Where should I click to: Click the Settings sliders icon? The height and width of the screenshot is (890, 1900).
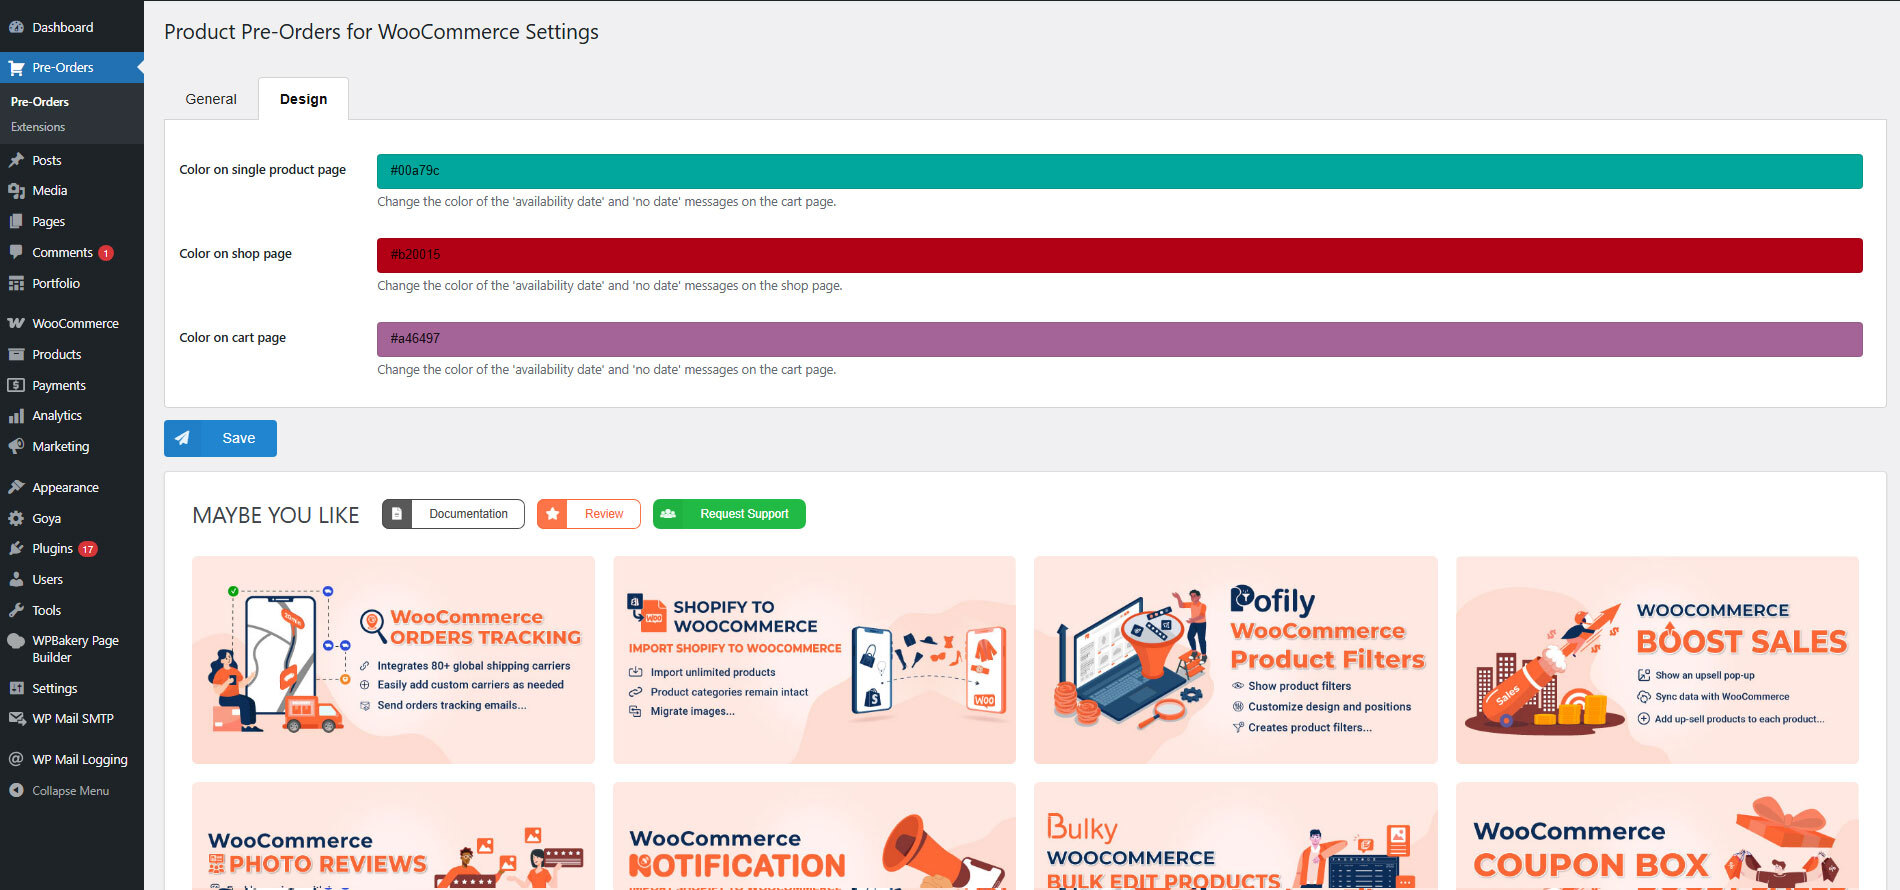[16, 688]
